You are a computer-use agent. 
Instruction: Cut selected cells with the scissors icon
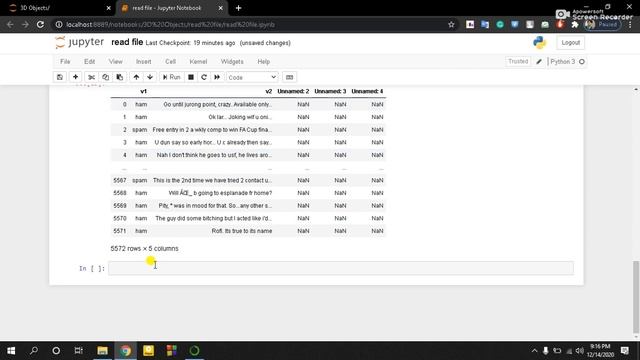(91, 77)
